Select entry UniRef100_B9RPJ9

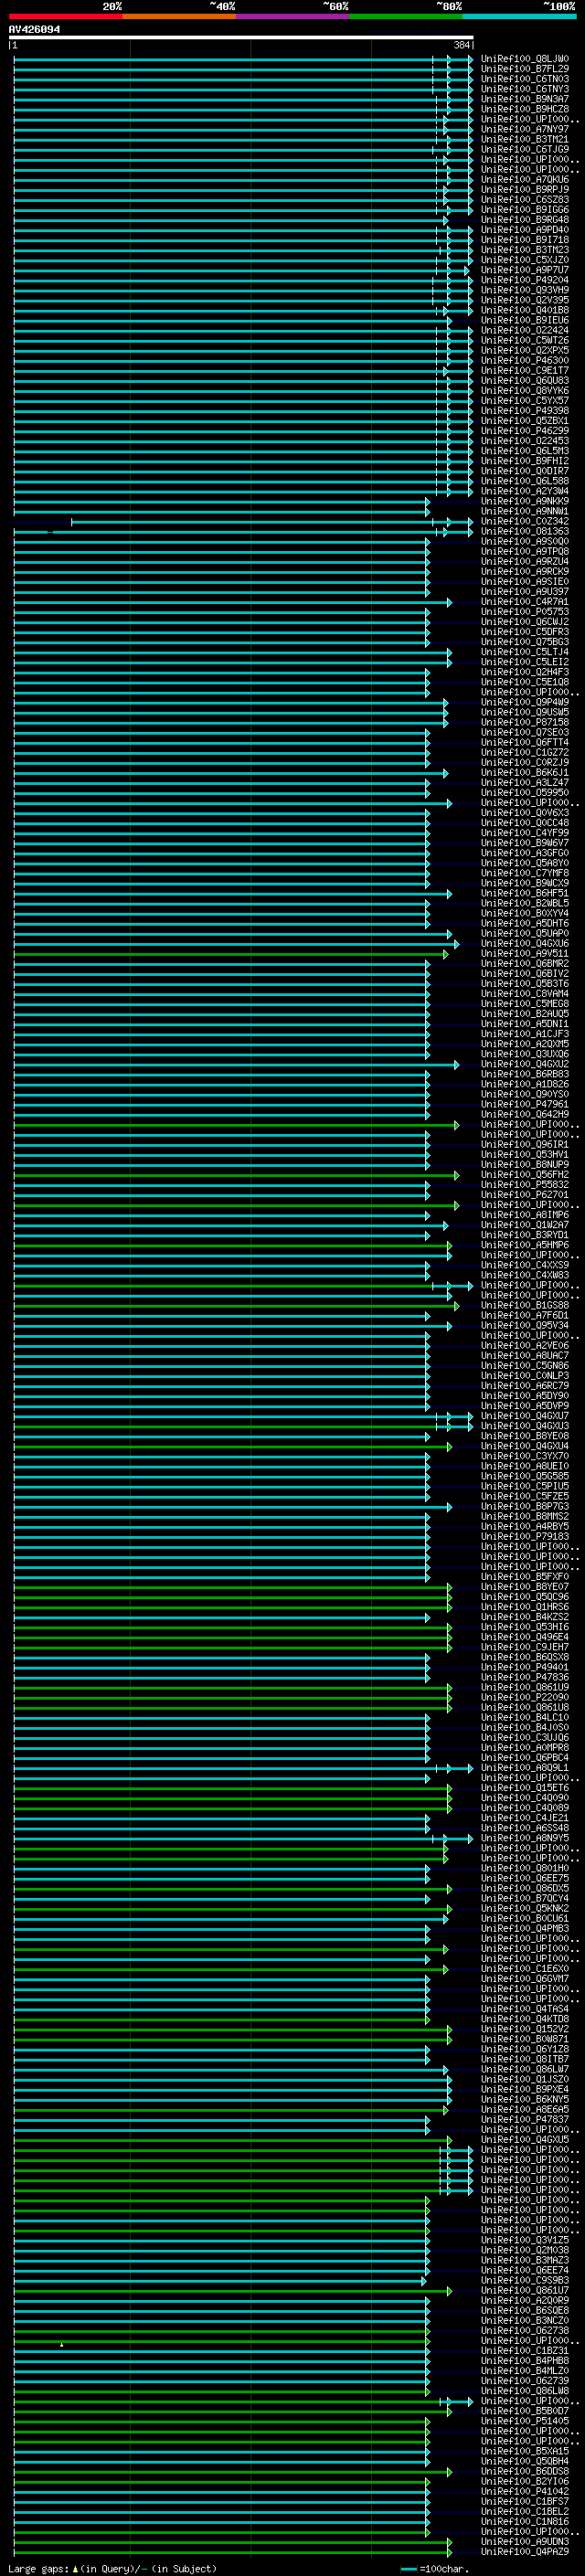(525, 190)
